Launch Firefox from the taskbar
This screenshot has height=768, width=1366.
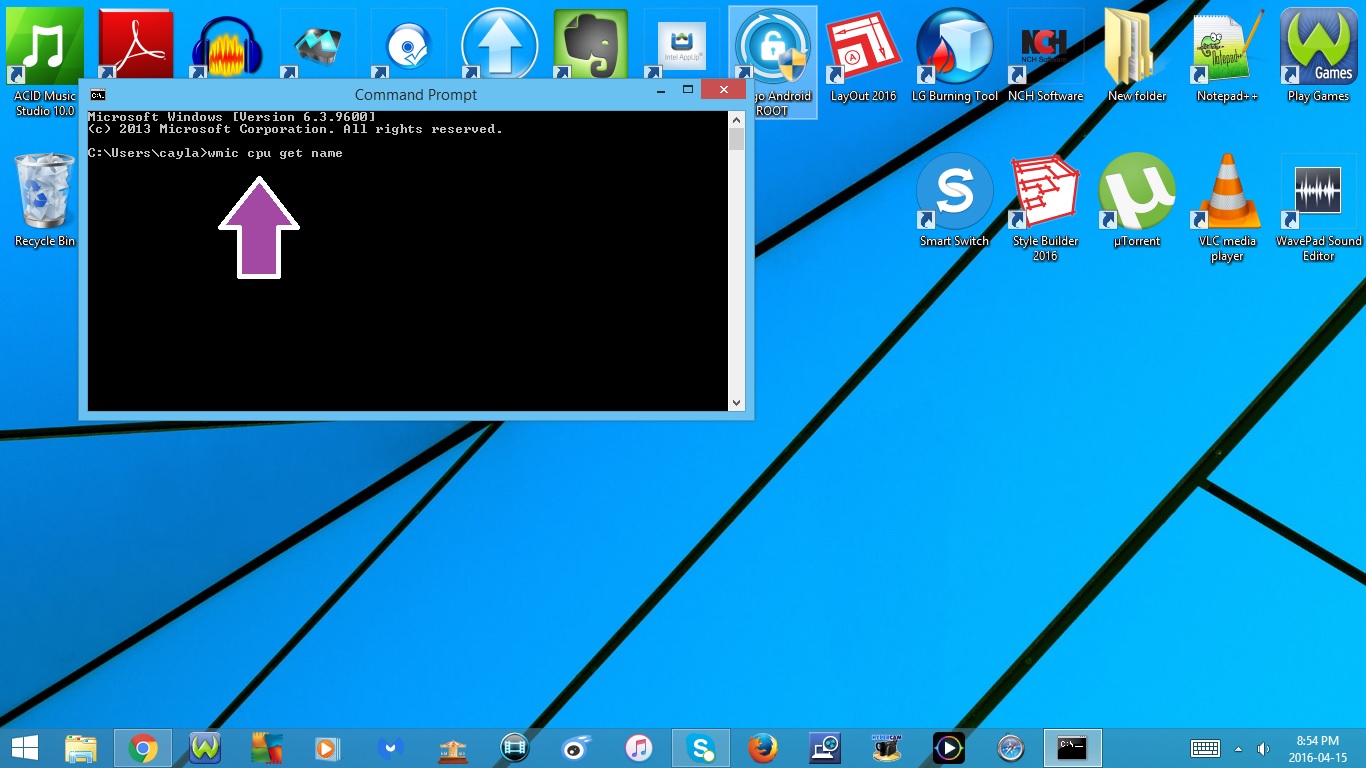click(763, 747)
